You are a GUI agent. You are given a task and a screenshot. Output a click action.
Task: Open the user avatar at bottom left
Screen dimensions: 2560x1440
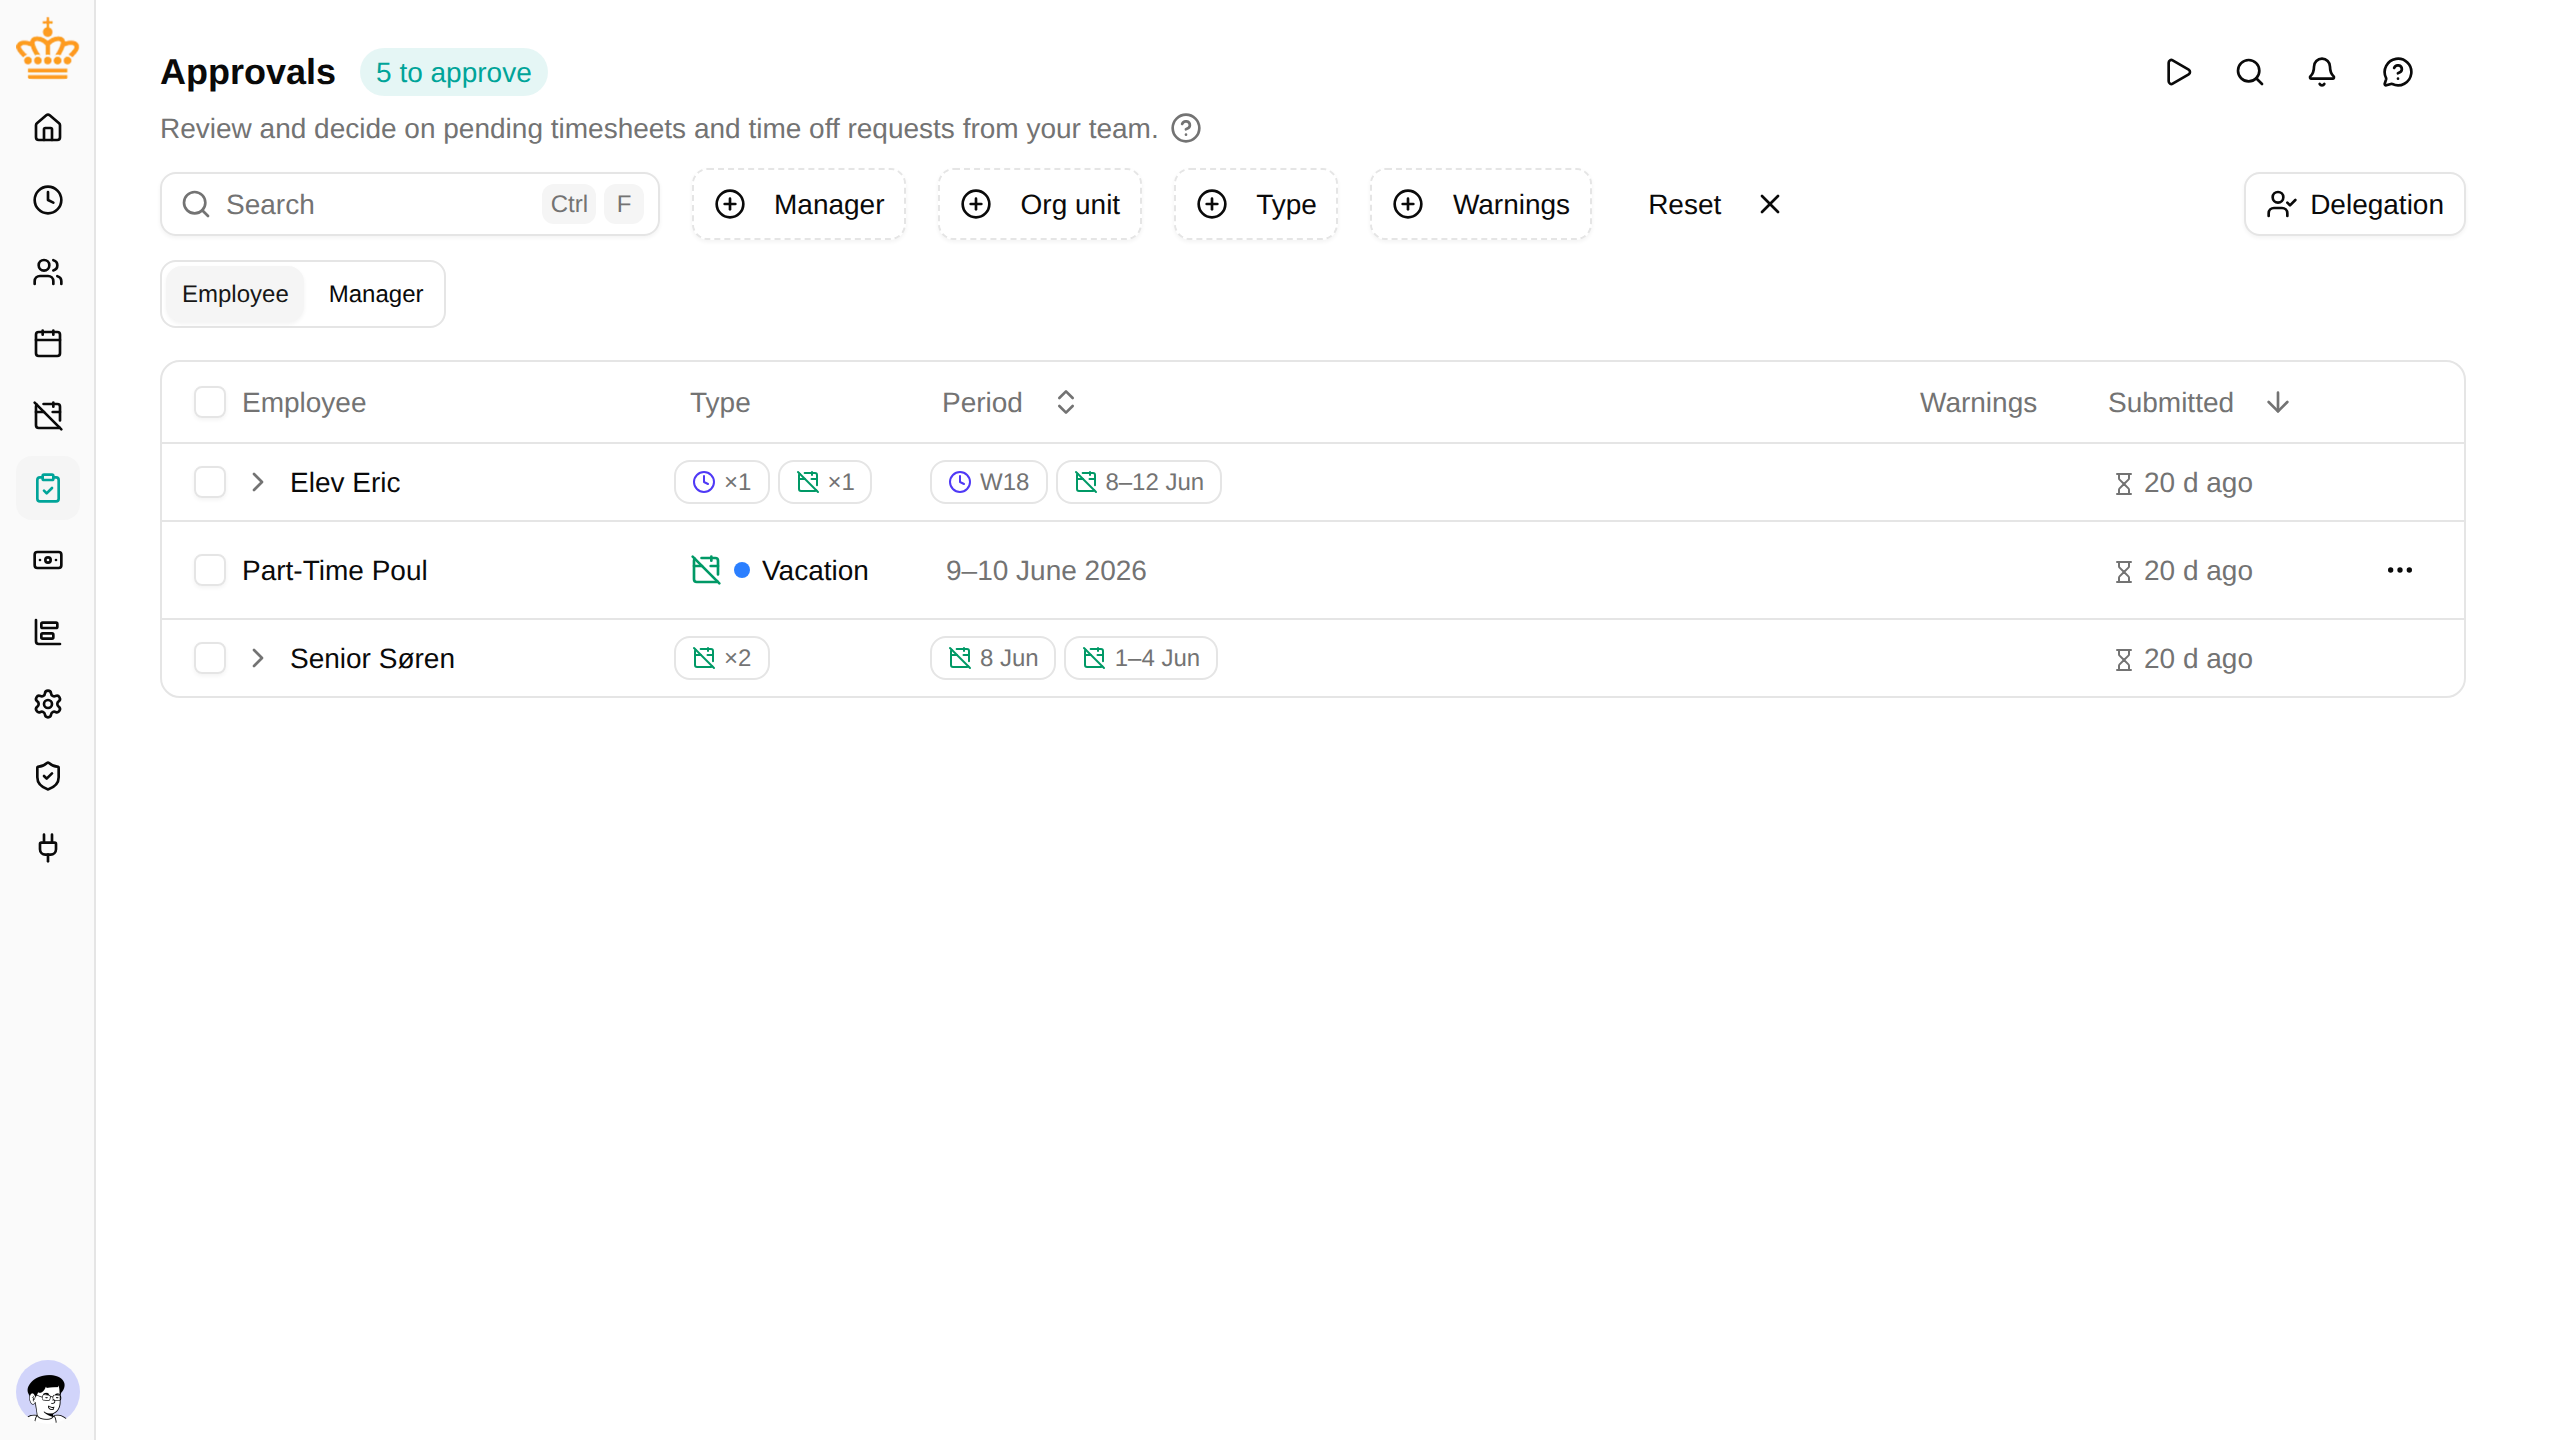(47, 1392)
